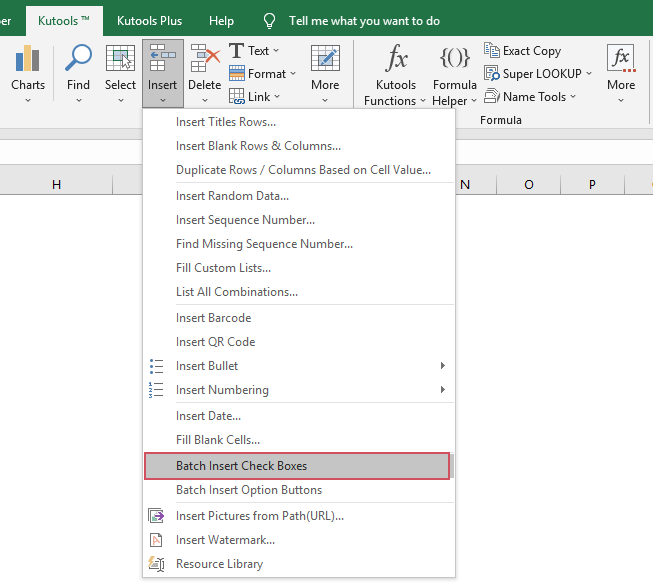Open the Select tool icon
The image size is (653, 588).
click(x=120, y=58)
